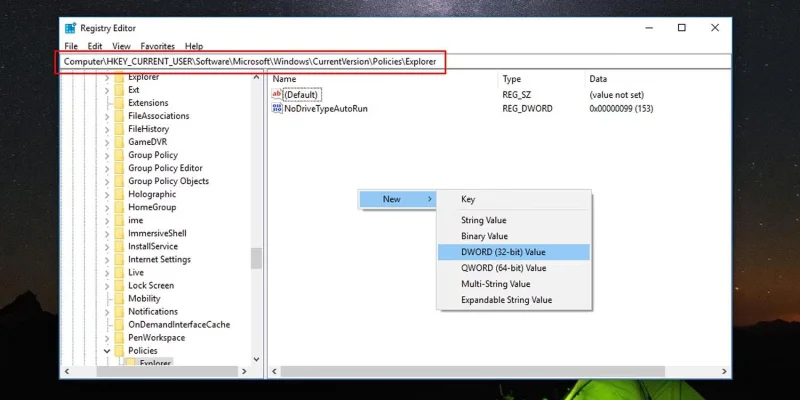Select the OnDemandInterfaceCache key
Image resolution: width=800 pixels, height=400 pixels.
point(179,324)
